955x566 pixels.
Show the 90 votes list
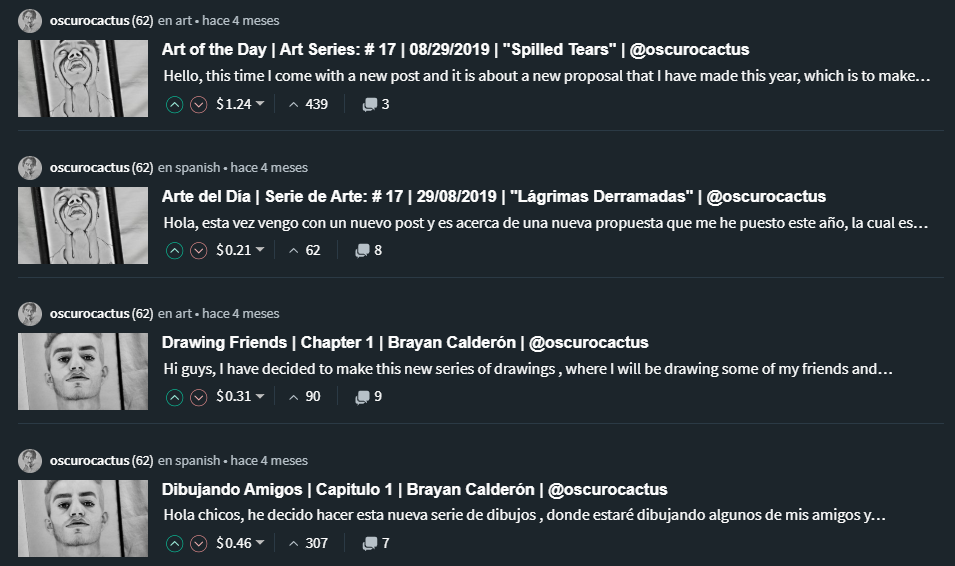[x=305, y=397]
